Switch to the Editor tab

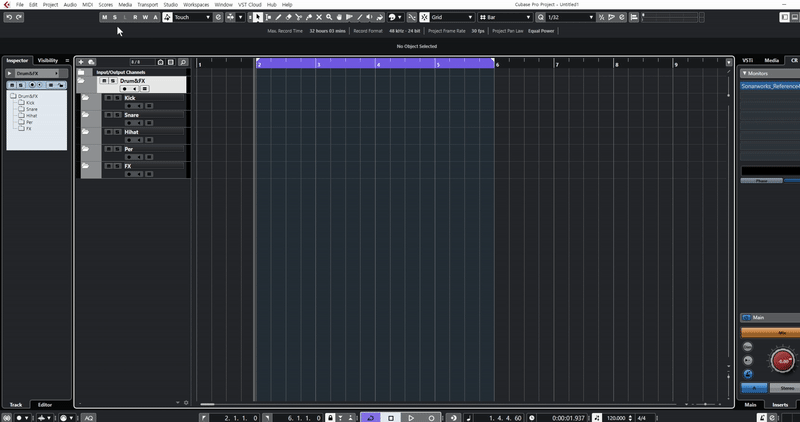45,405
